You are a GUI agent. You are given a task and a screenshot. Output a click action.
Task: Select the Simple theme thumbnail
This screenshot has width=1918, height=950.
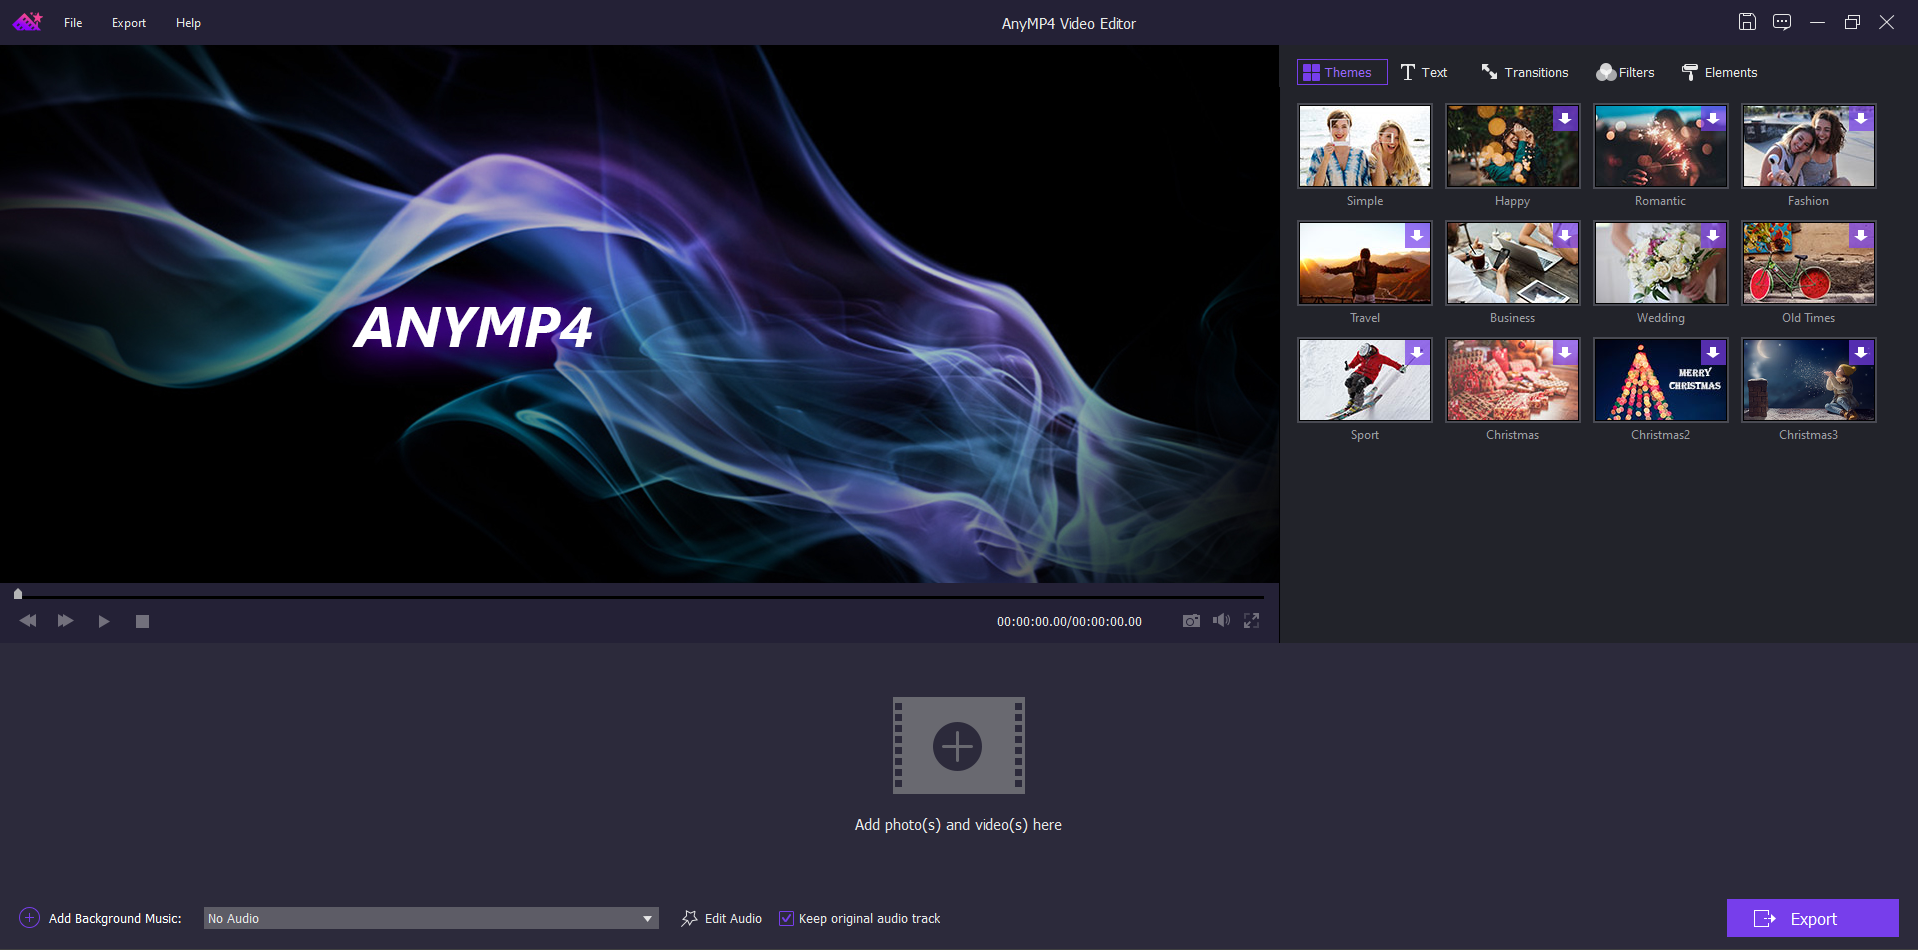point(1365,146)
